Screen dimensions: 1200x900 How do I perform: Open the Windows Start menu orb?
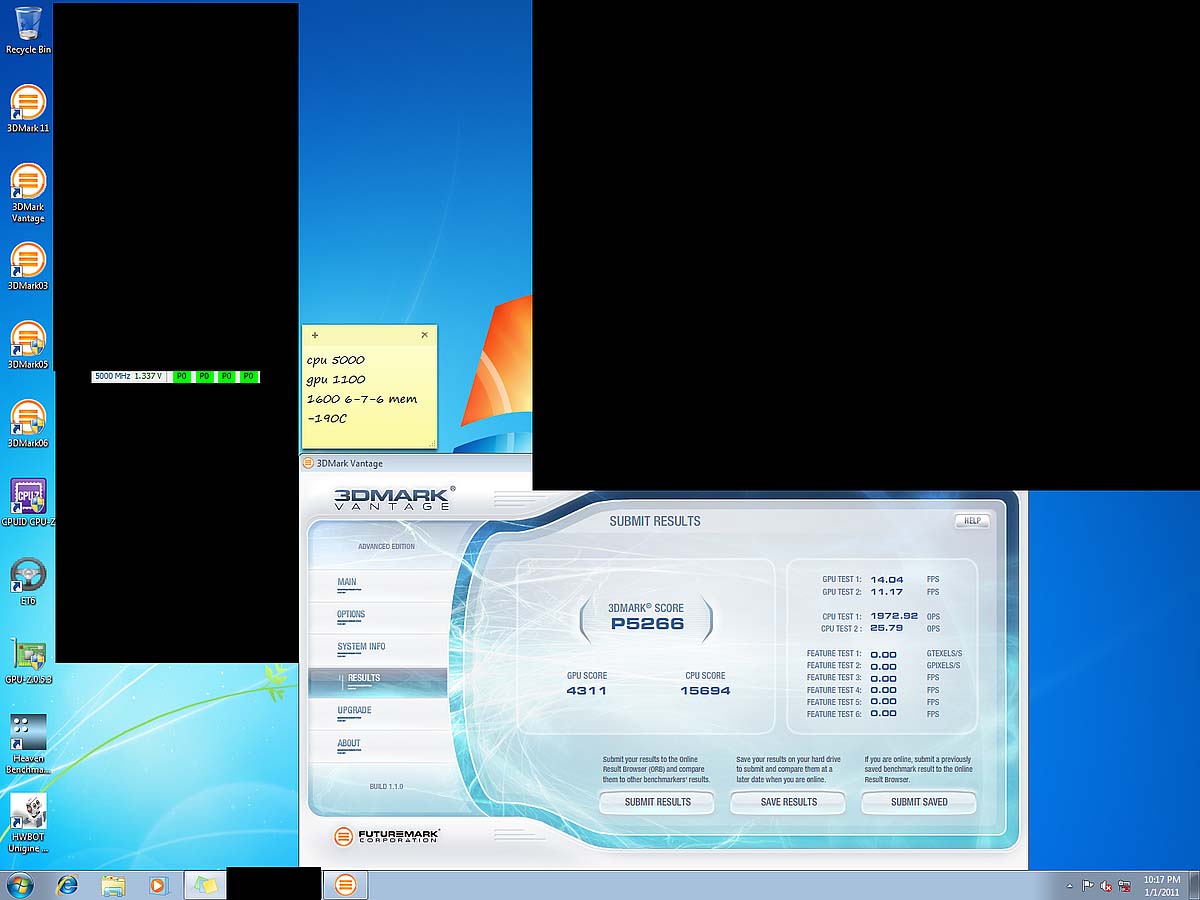tap(19, 885)
